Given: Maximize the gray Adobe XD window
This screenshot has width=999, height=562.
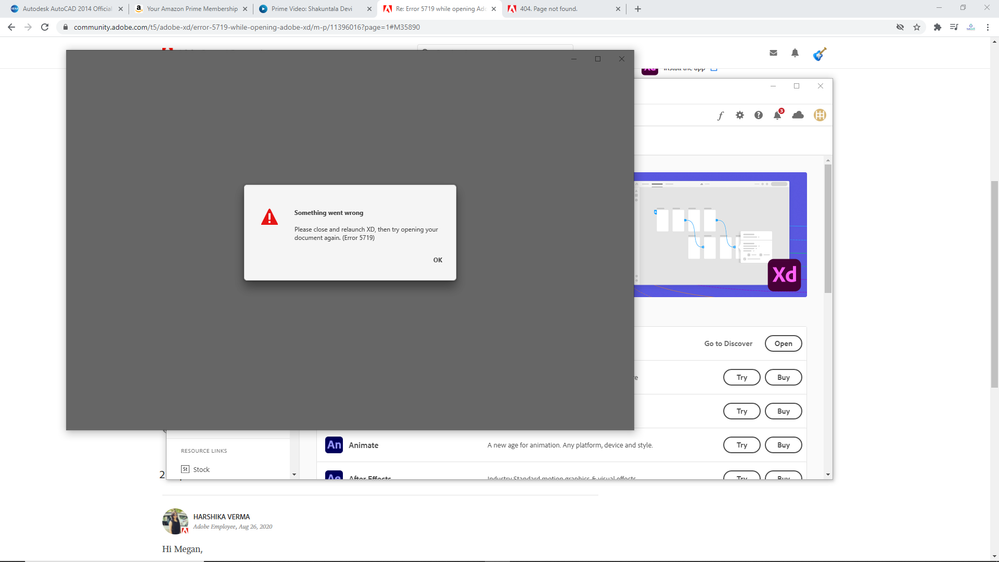Looking at the screenshot, I should (598, 59).
